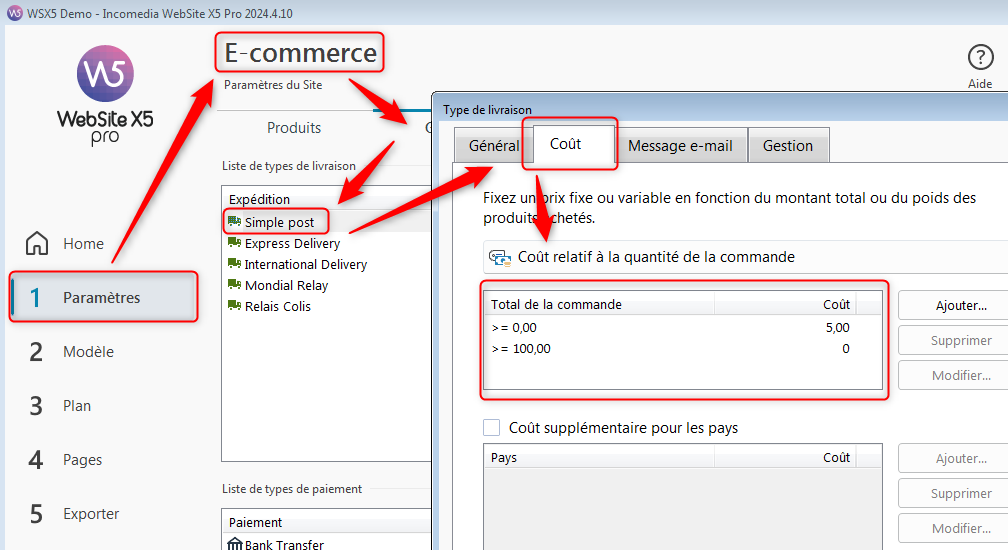Click the Mondial Relay truck icon
The height and width of the screenshot is (550, 1008).
[235, 285]
